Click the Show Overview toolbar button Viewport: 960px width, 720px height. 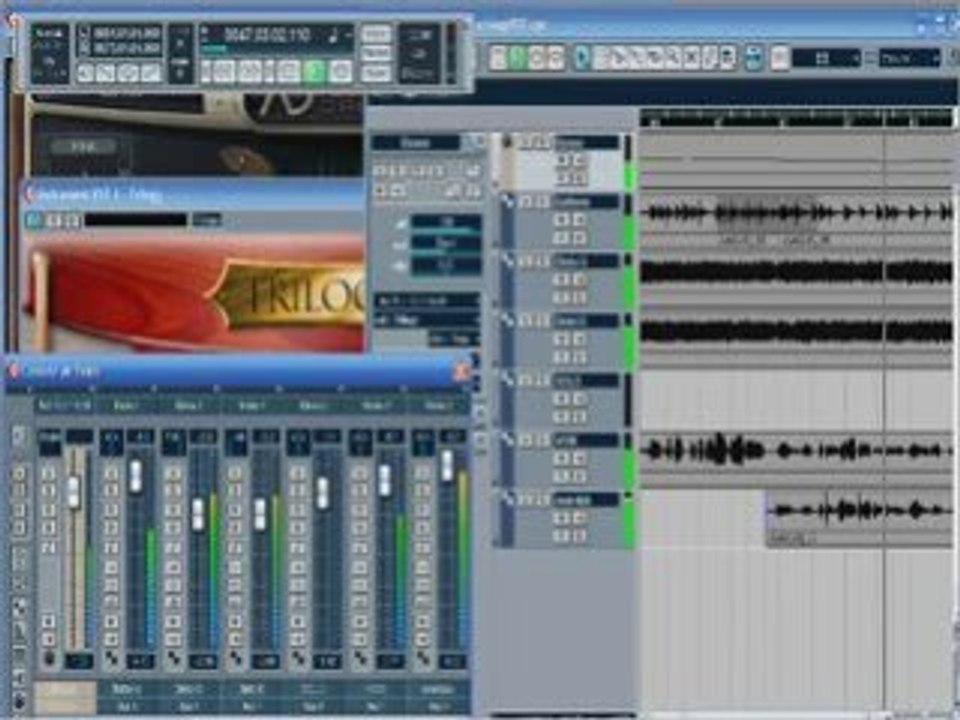(x=536, y=58)
